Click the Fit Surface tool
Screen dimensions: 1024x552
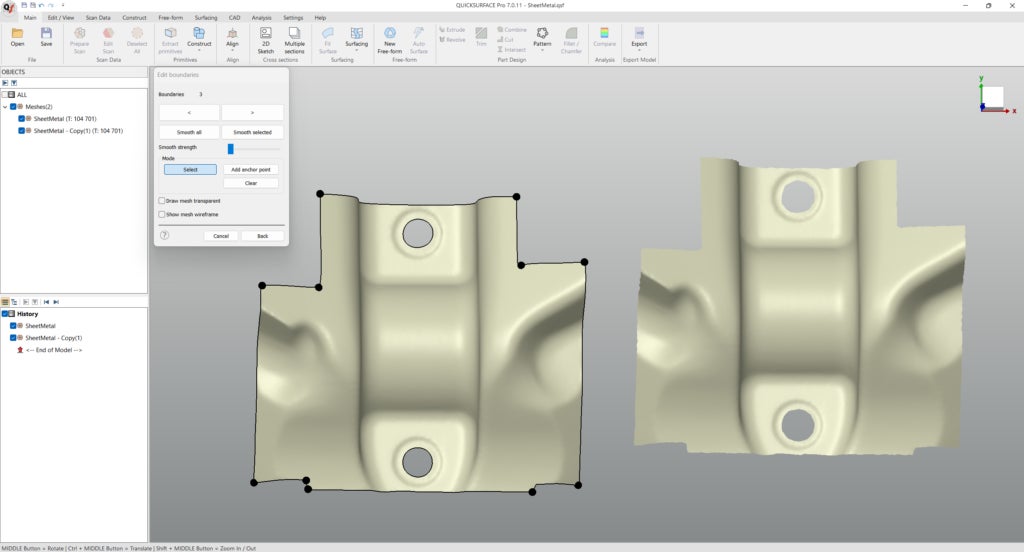click(328, 40)
